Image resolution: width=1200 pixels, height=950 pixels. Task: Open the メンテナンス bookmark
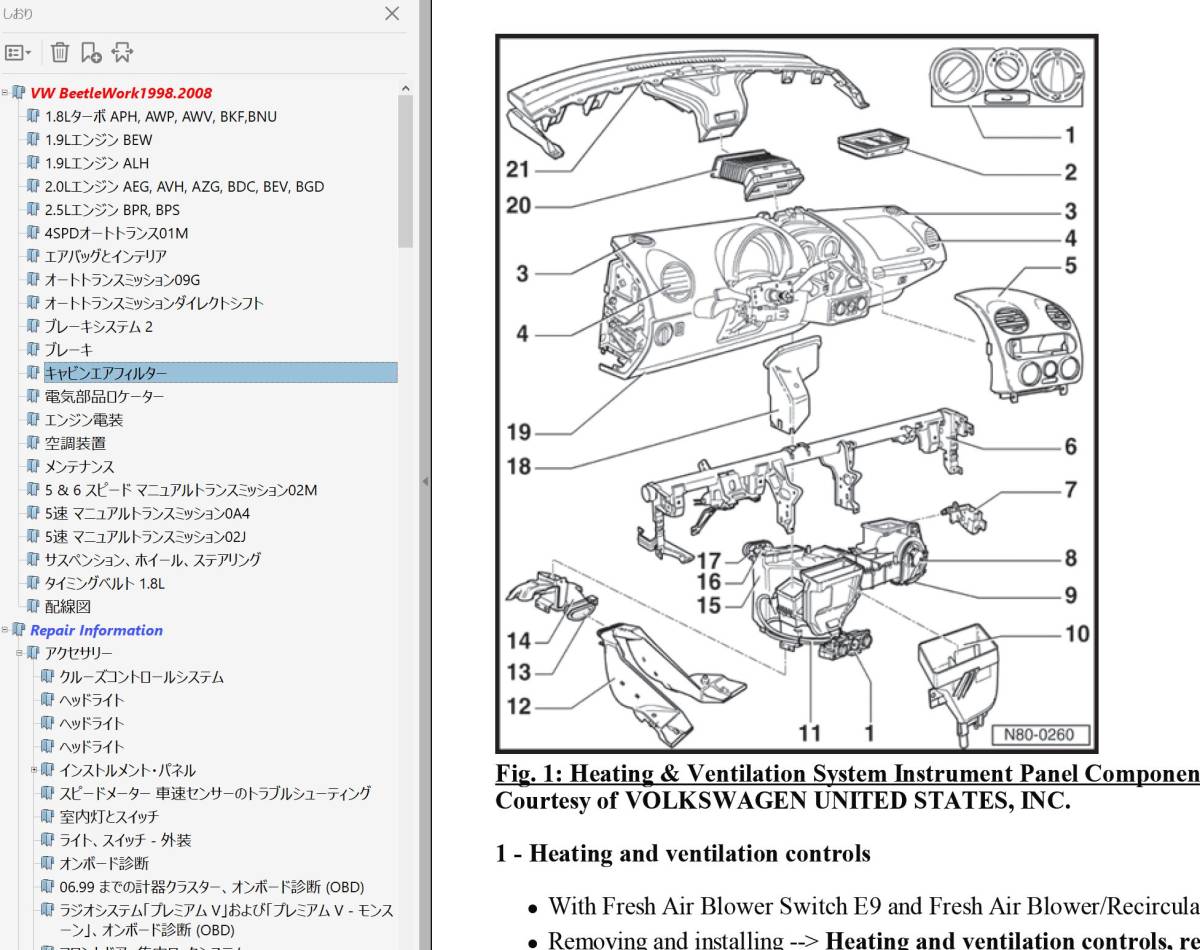[x=80, y=466]
